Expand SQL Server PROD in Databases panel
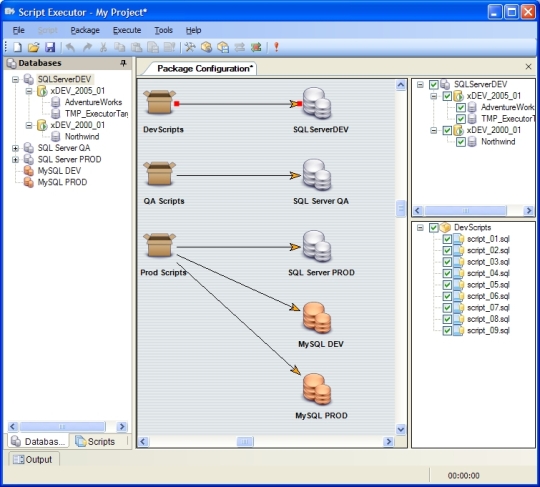Screen dimensions: 540x487 click(x=15, y=159)
